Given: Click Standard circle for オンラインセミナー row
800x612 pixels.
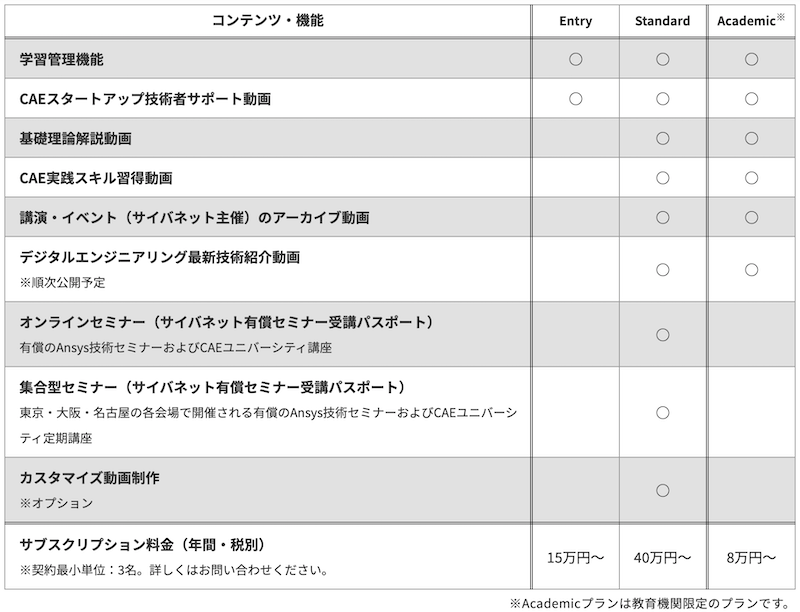Looking at the screenshot, I should coord(663,335).
